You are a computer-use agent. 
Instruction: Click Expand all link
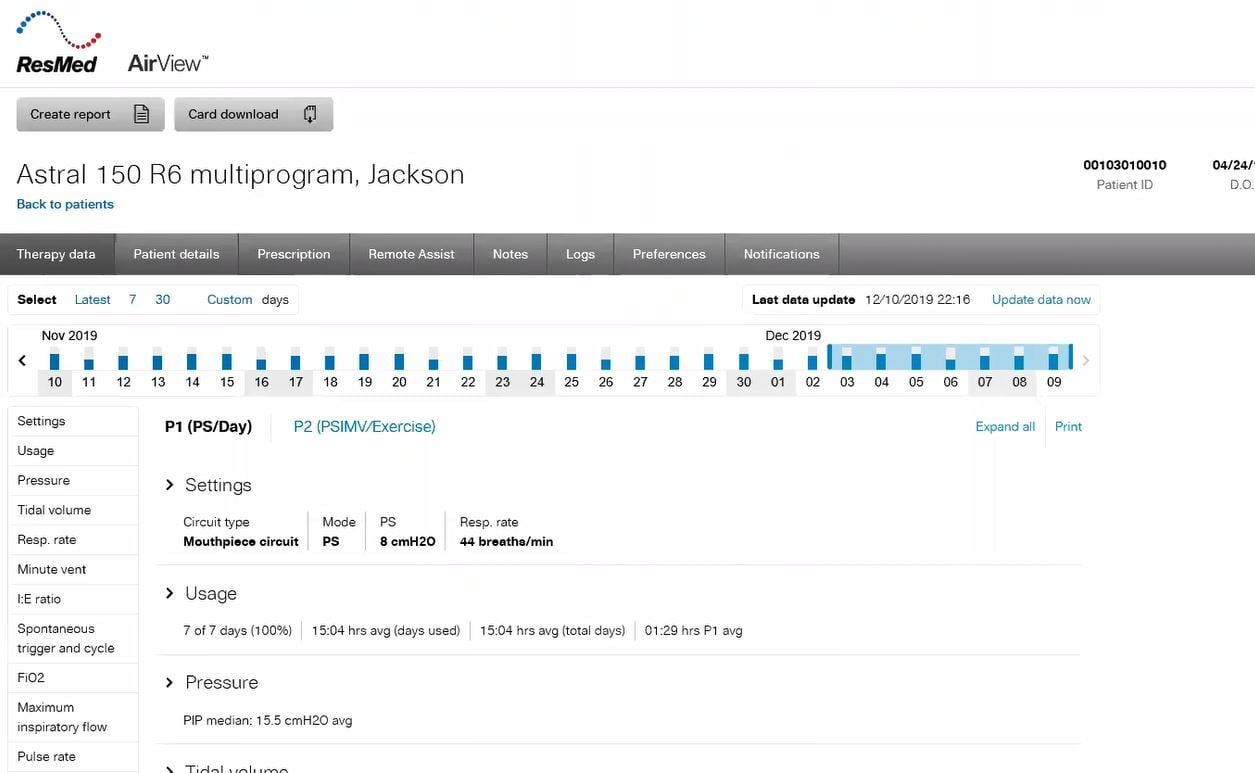click(1005, 426)
